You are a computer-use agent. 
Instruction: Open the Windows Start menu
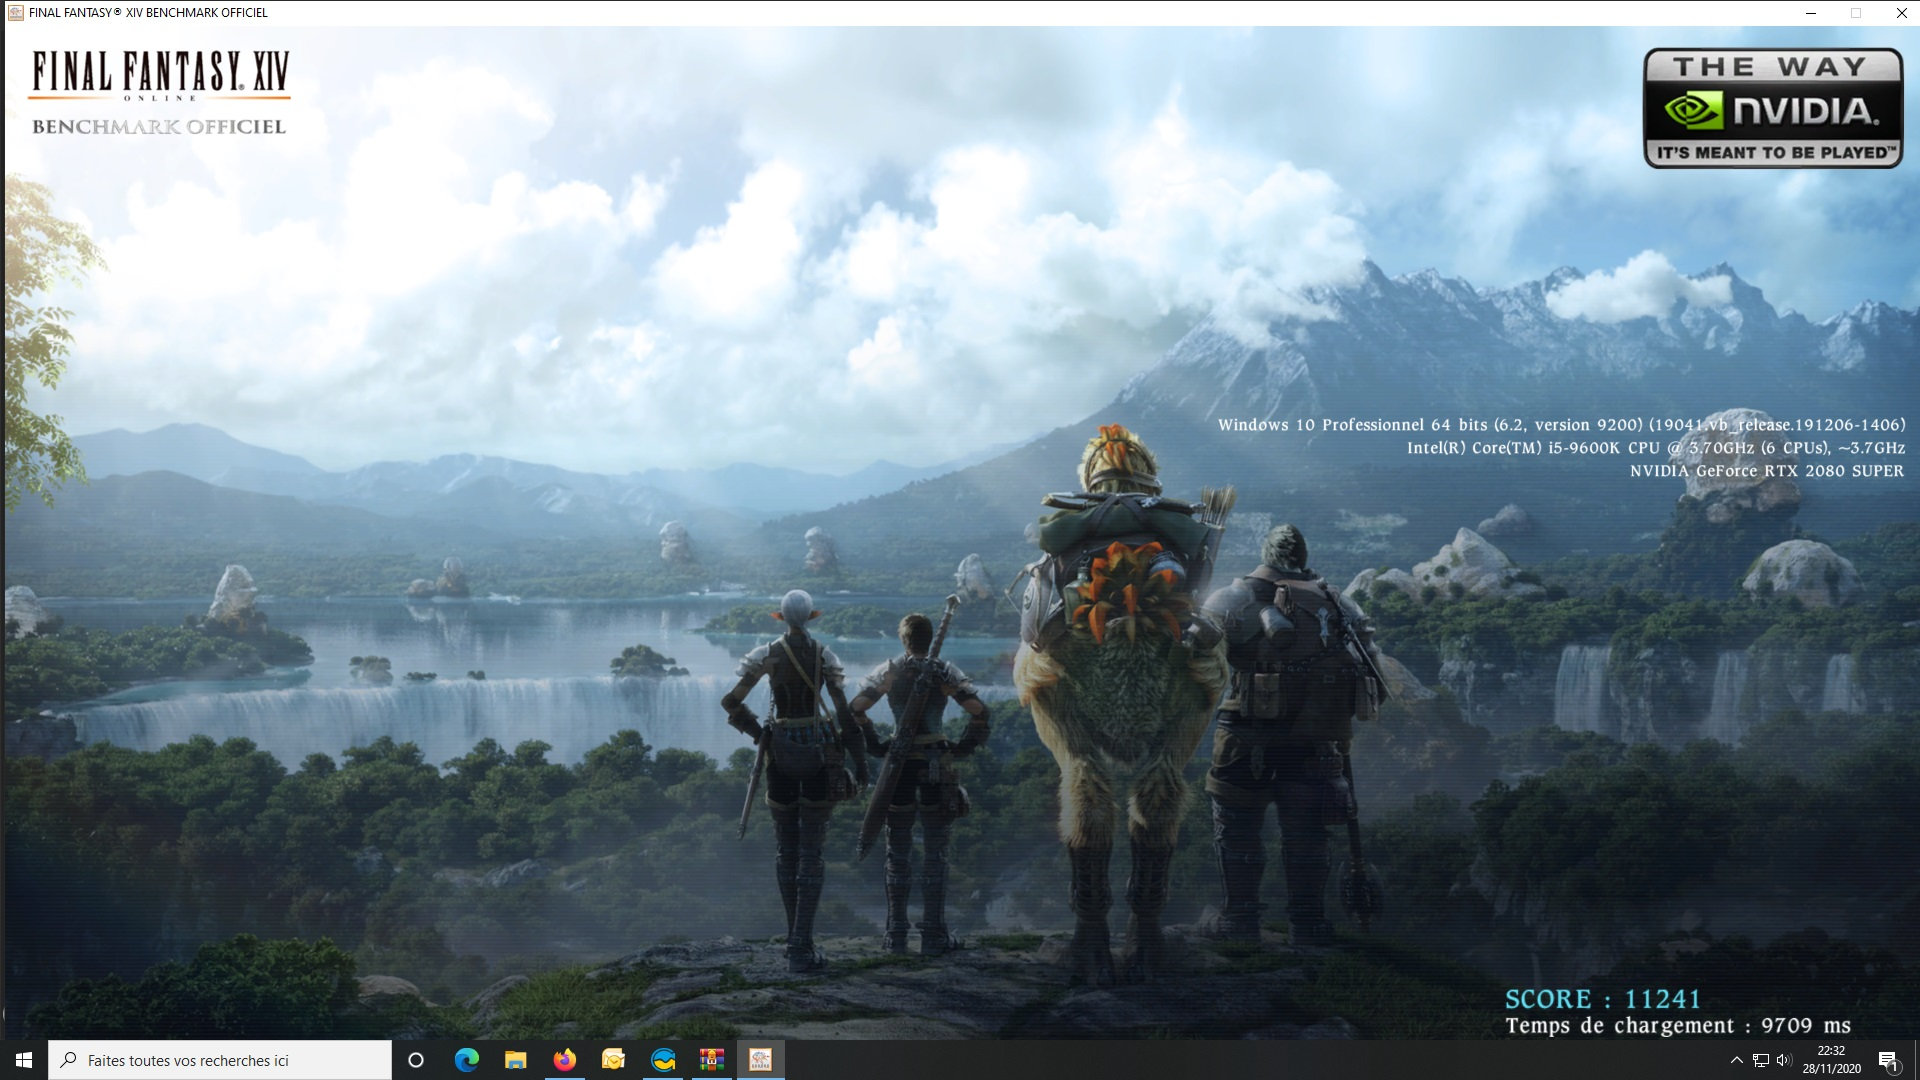(24, 1060)
